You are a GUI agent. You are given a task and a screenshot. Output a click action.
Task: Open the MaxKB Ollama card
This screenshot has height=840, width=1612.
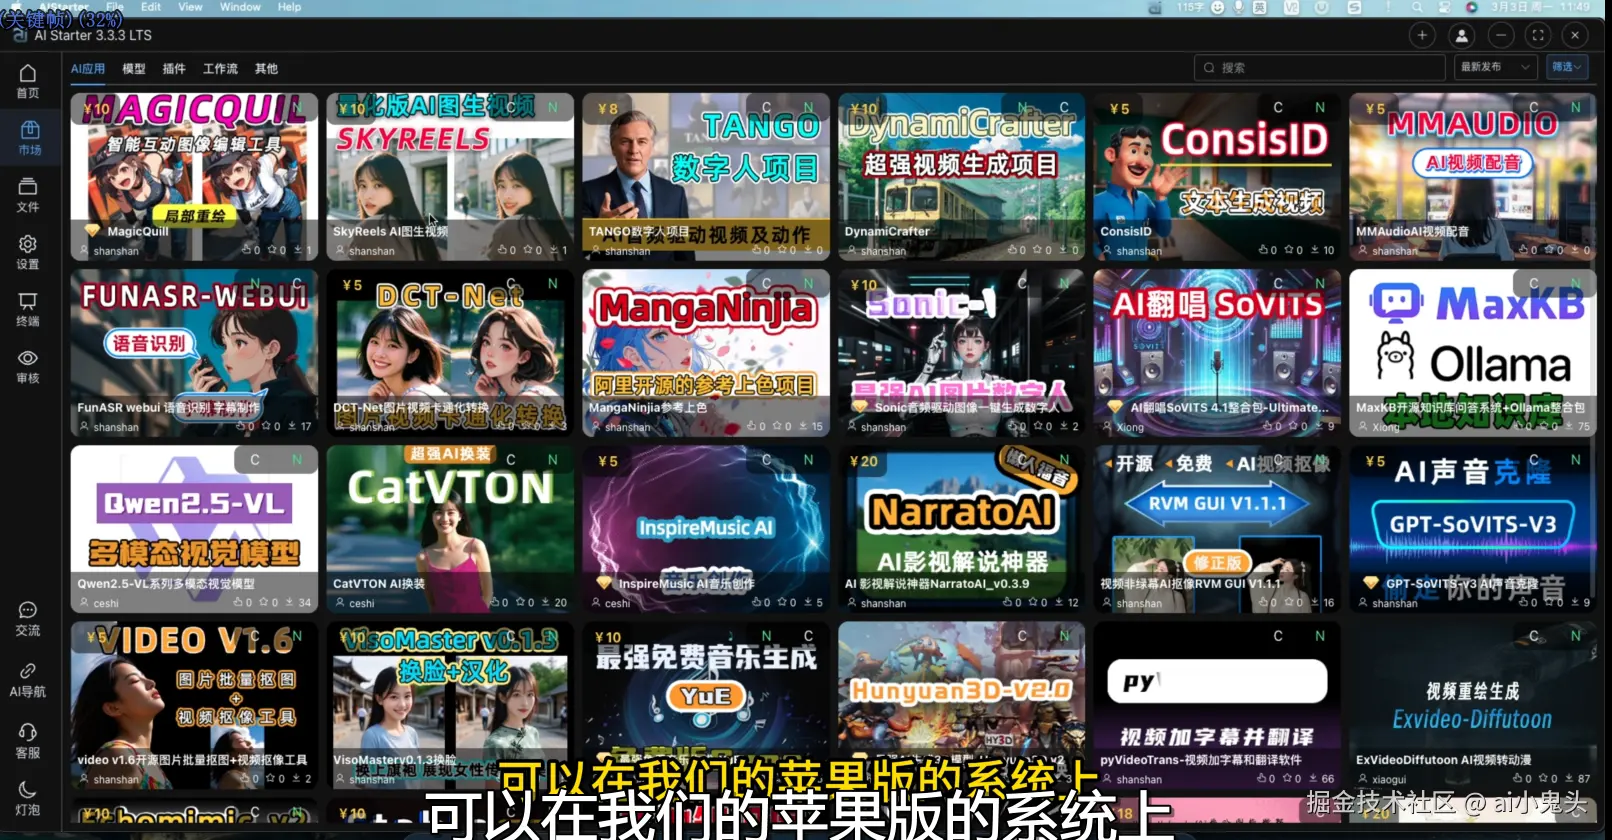(1473, 353)
